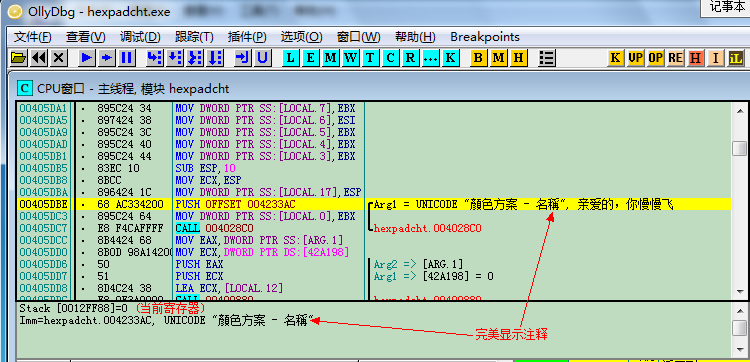Viewport: 750px width, 362px height.
Task: Open the 调试(D) menu
Action: click(140, 37)
